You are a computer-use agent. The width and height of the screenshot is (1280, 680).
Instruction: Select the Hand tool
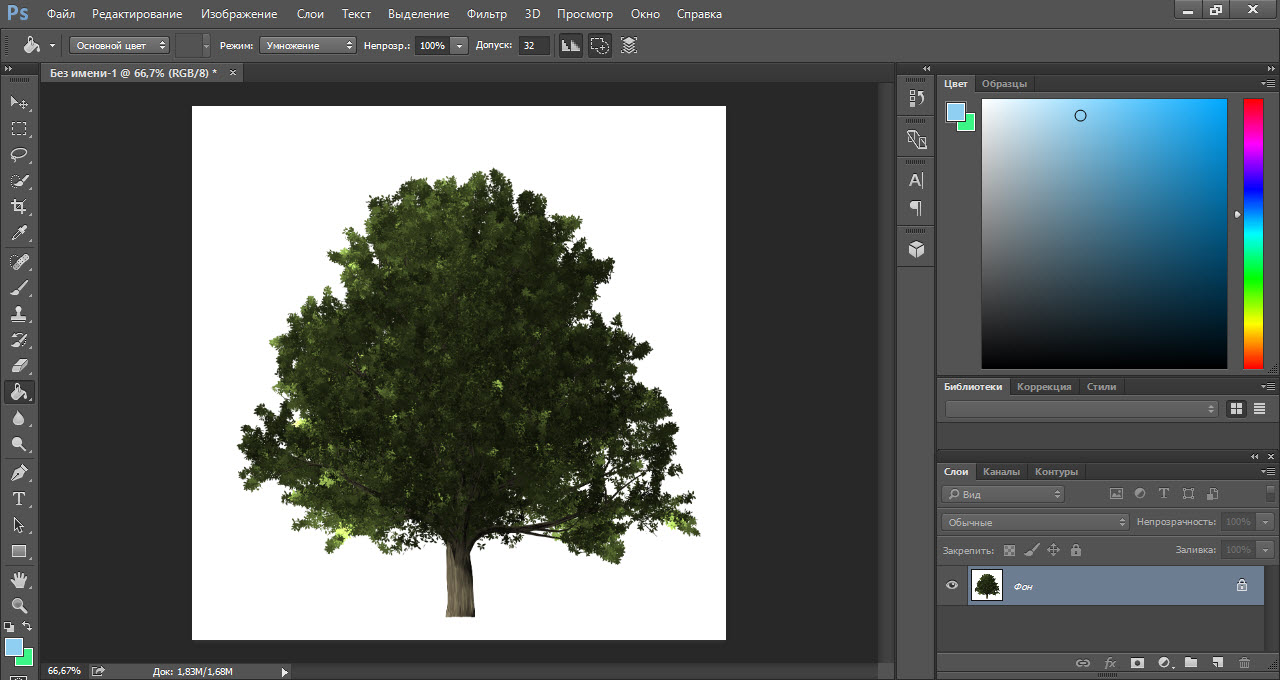click(x=19, y=579)
